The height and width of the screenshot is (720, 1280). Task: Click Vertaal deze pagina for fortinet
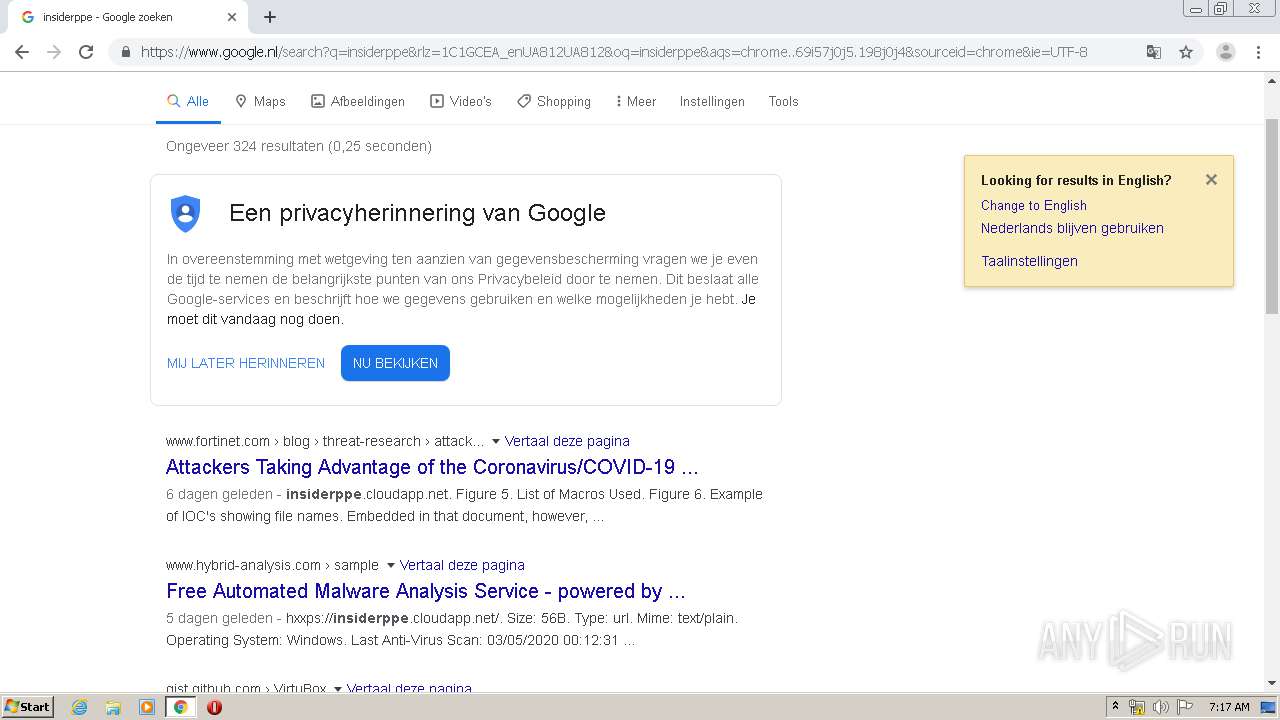coord(567,441)
